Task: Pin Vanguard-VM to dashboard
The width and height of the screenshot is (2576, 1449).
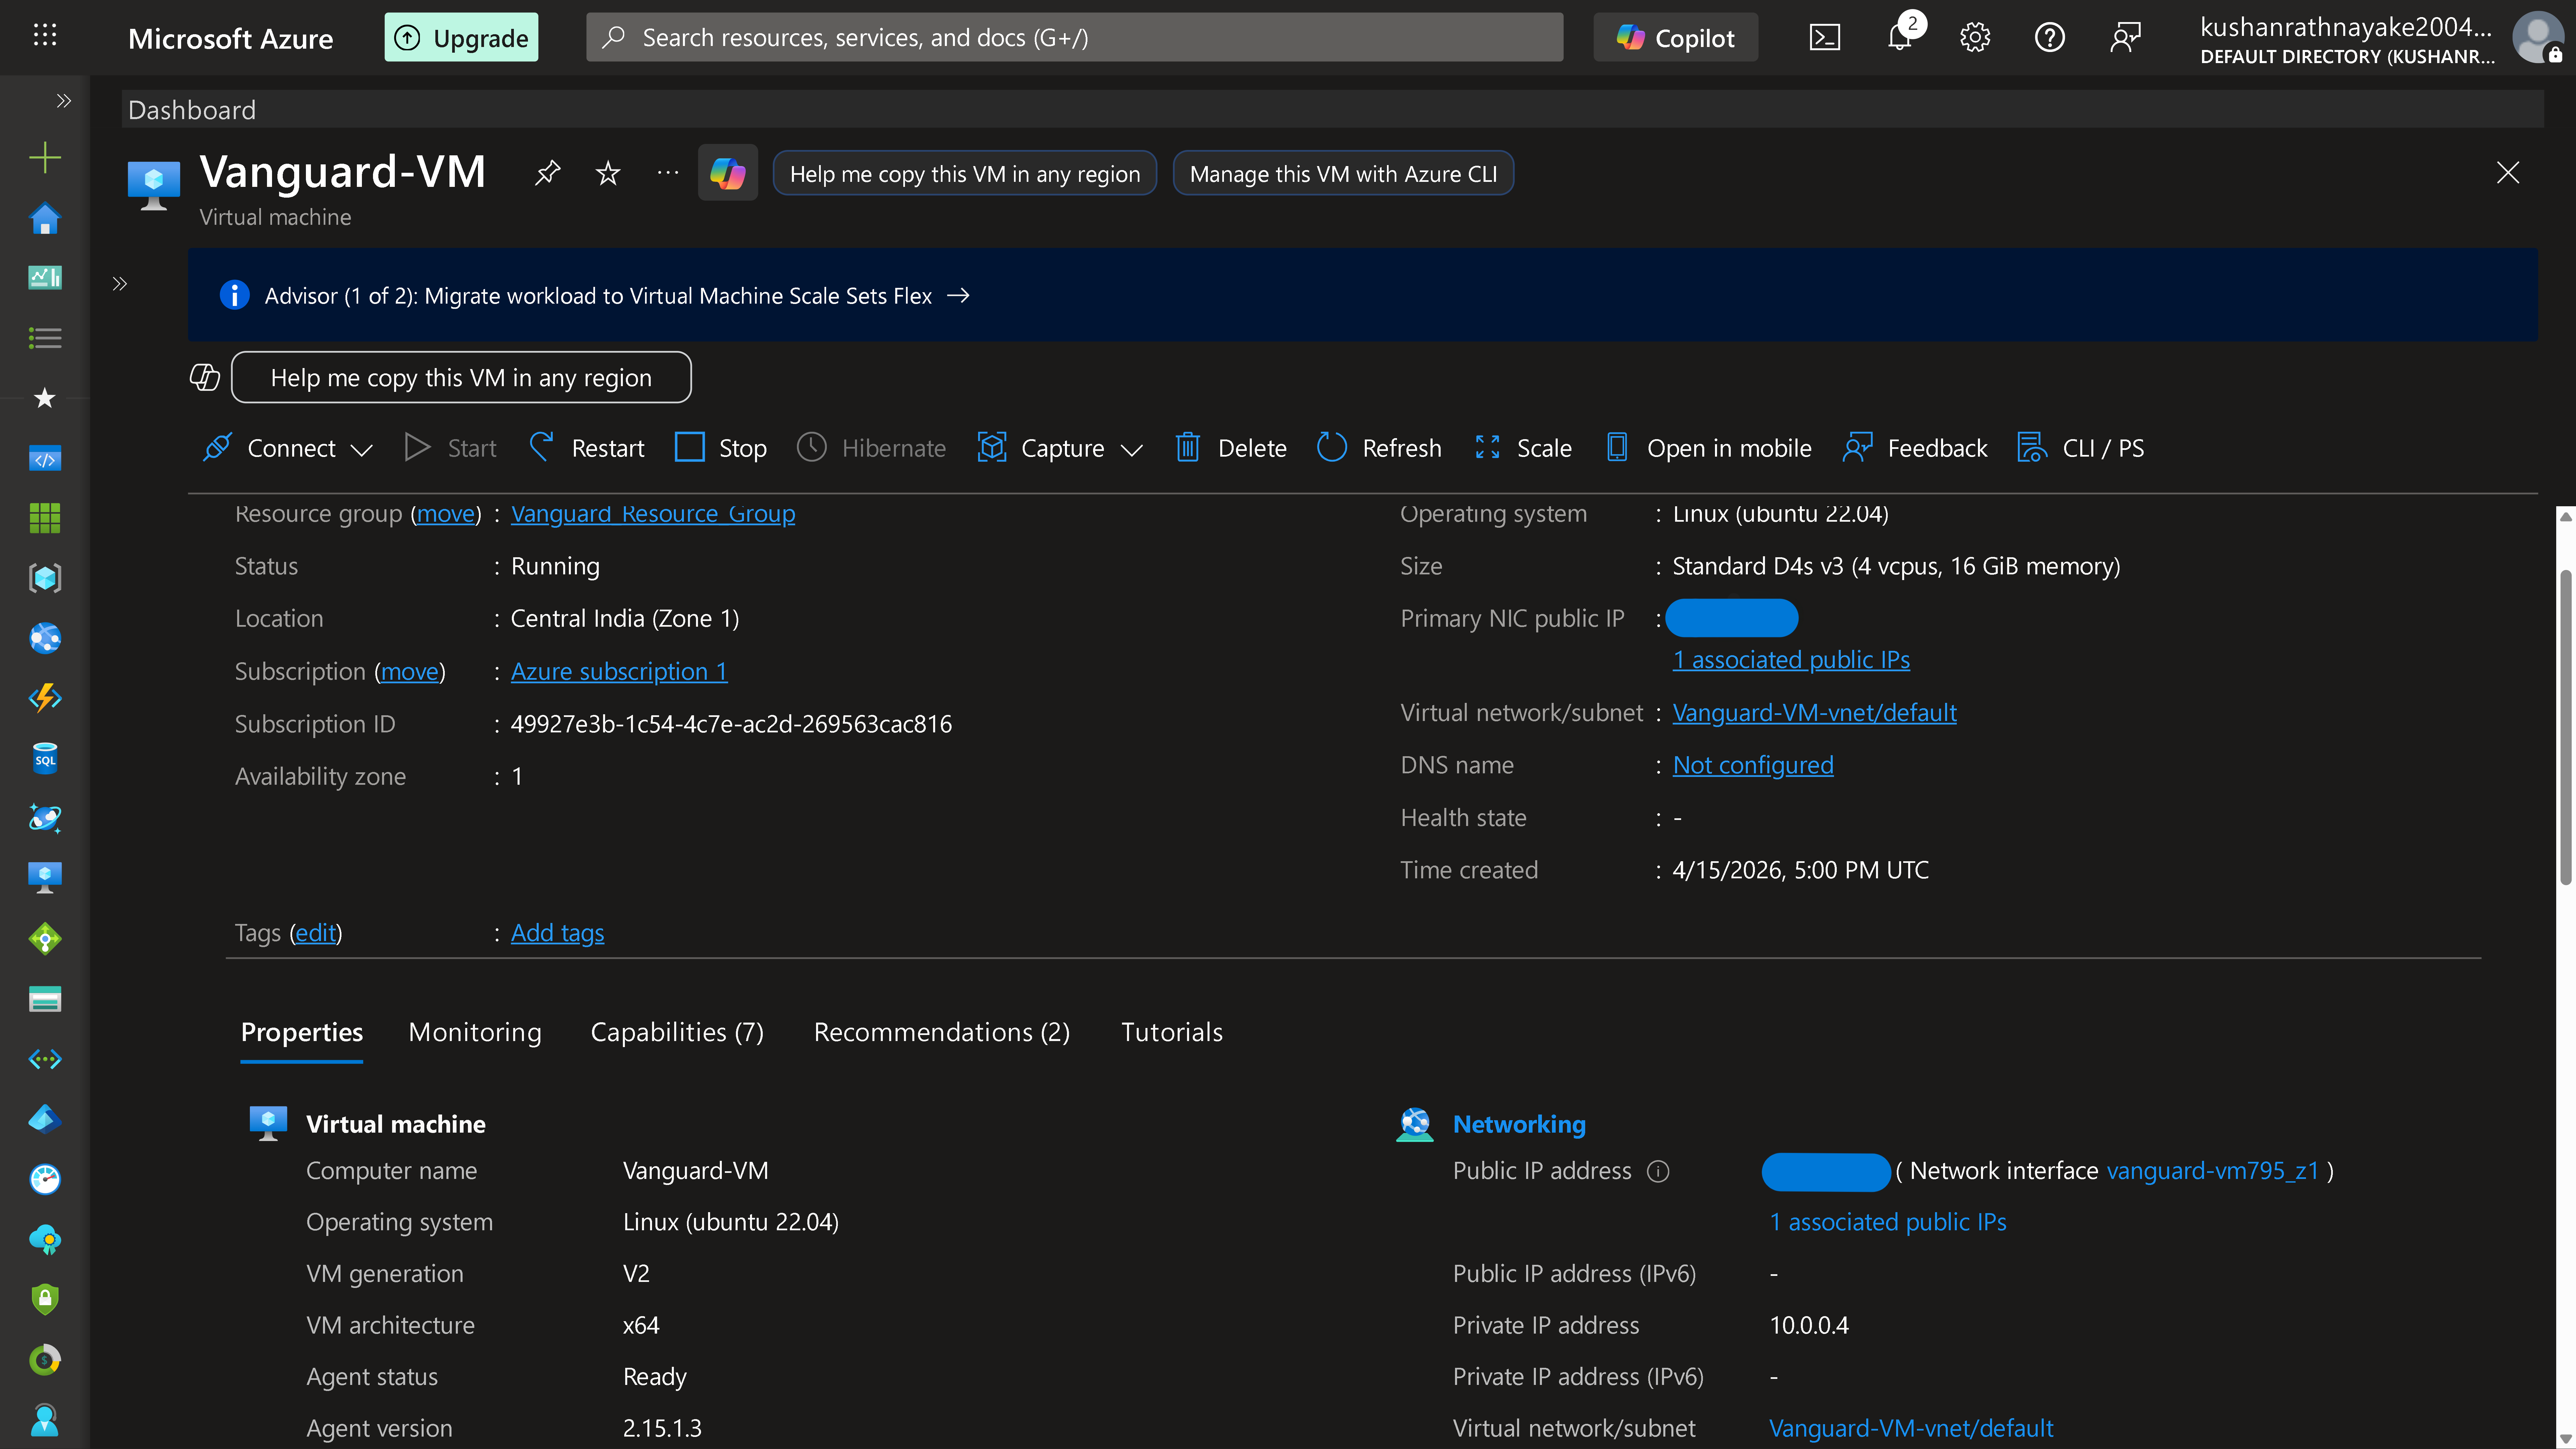Action: (x=547, y=173)
